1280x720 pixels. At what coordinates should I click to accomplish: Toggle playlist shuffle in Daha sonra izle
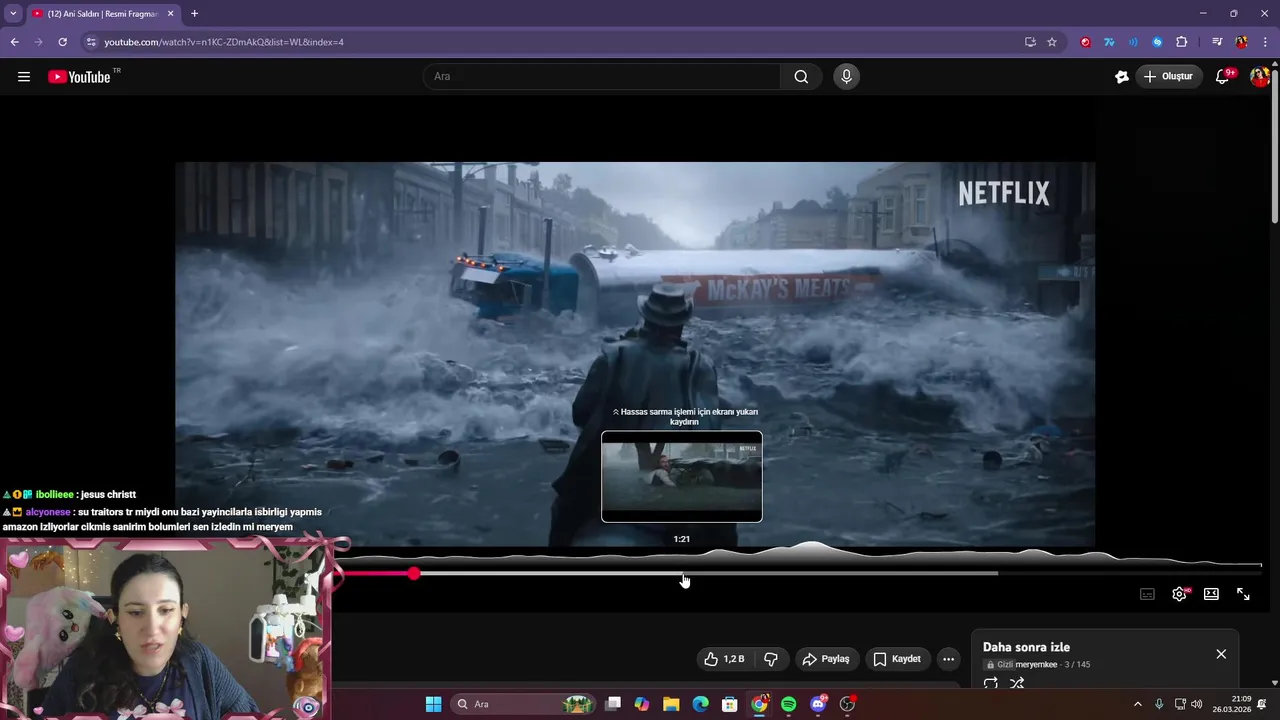1017,684
